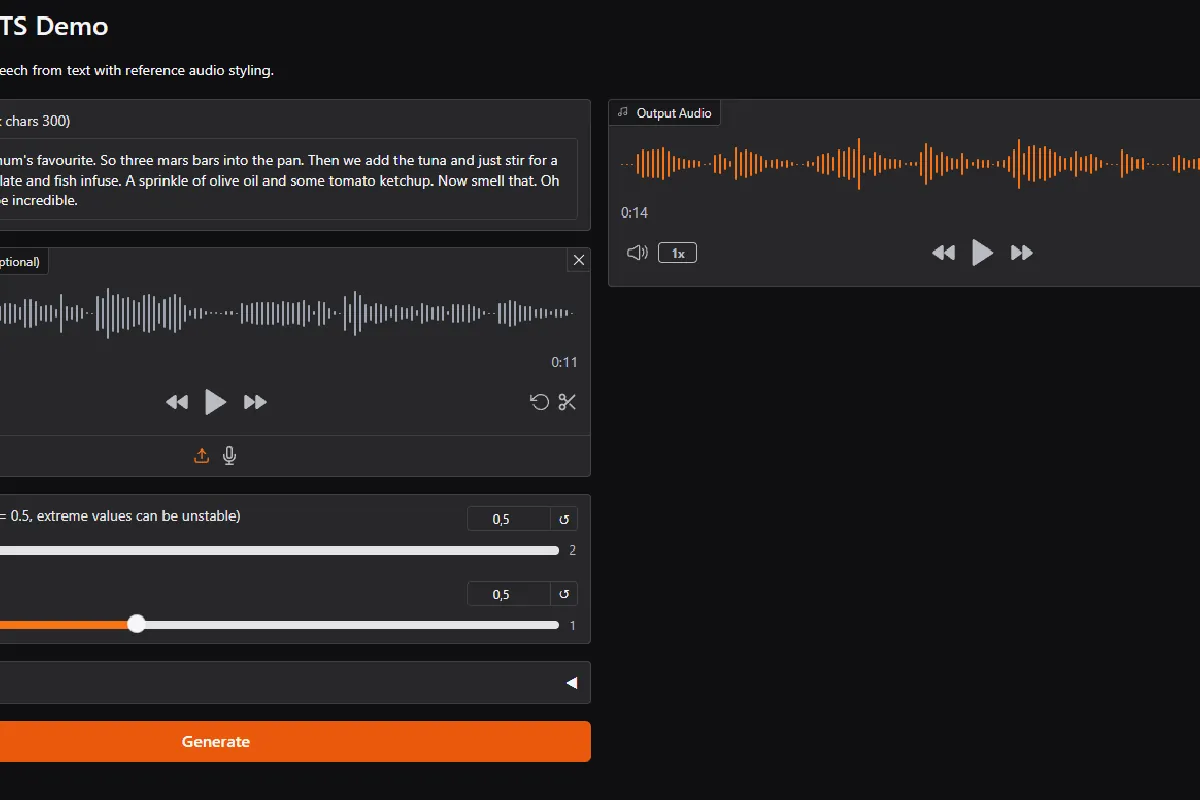Reset the second slider's 0,5 value
1200x800 pixels.
click(564, 594)
